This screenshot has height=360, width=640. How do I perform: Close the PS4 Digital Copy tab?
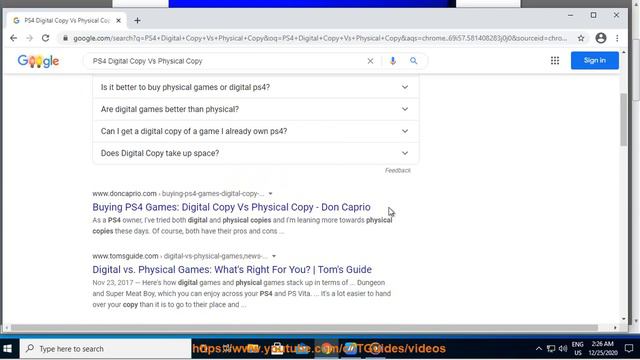pyautogui.click(x=118, y=20)
